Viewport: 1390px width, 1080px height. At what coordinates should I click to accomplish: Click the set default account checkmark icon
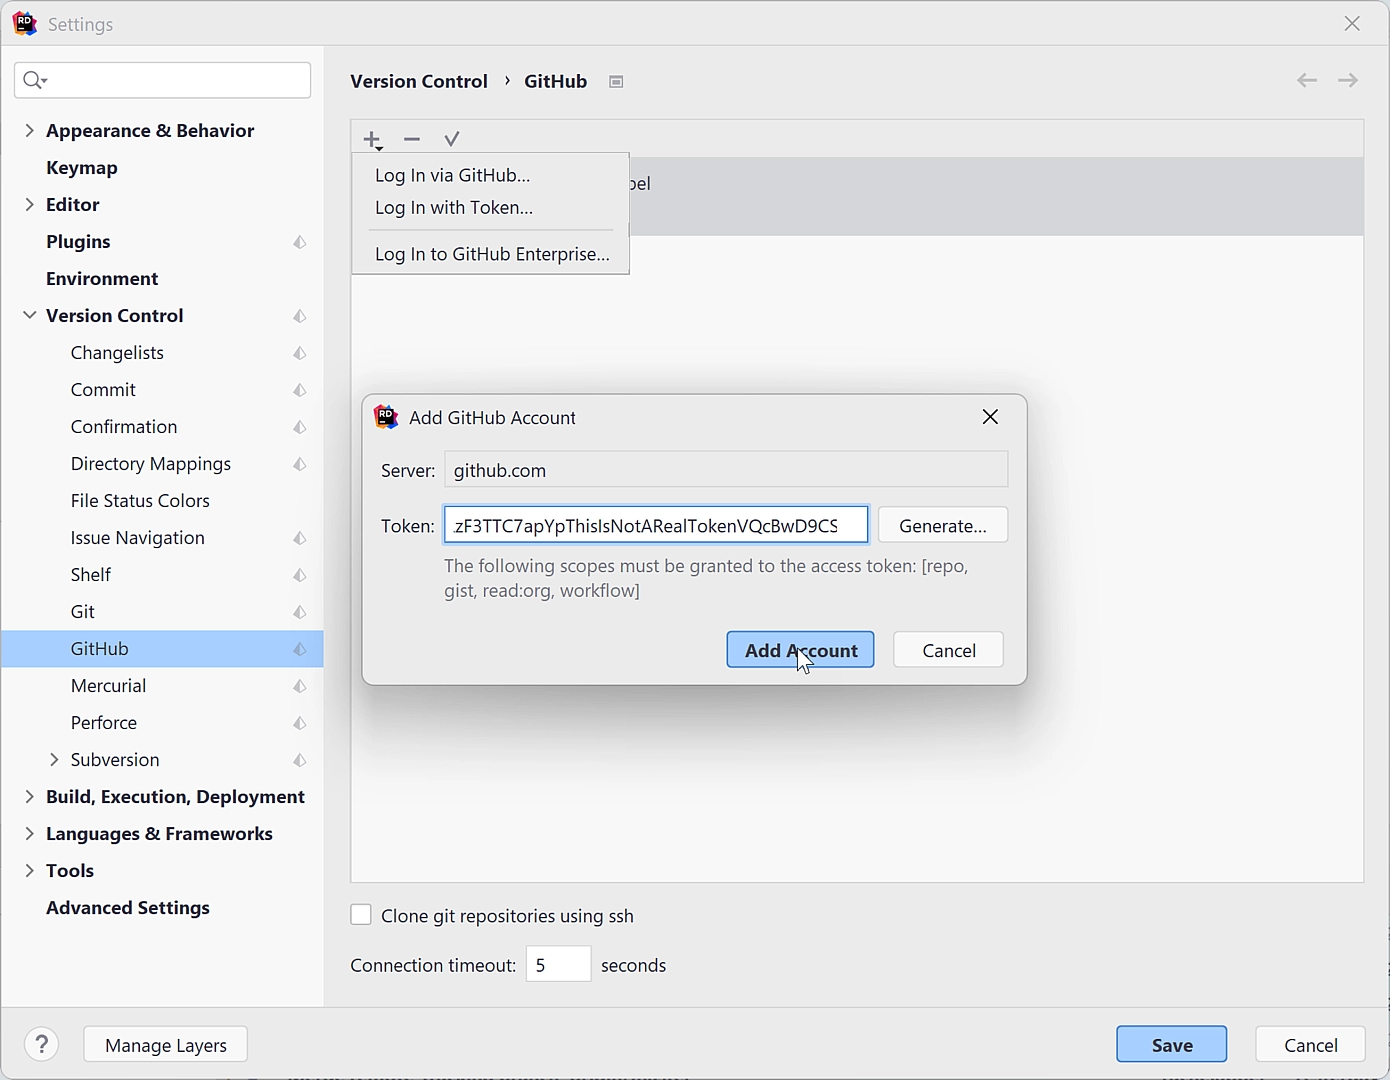click(452, 139)
